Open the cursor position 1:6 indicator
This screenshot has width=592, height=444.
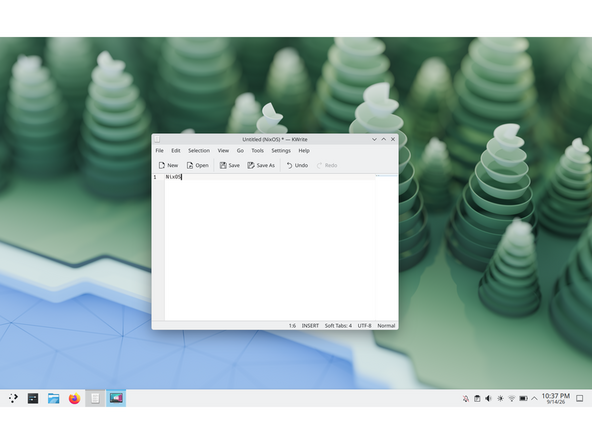292,325
